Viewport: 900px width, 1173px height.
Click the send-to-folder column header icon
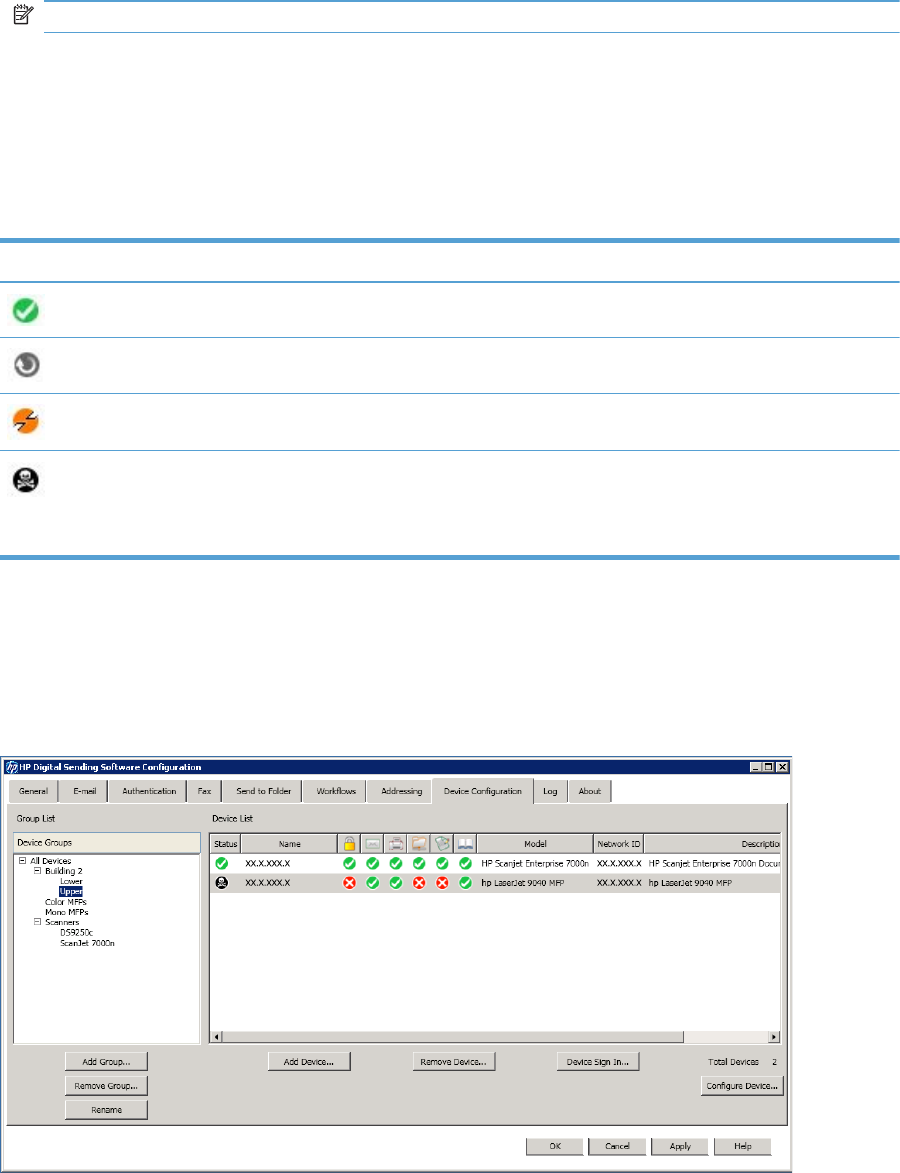tap(419, 844)
